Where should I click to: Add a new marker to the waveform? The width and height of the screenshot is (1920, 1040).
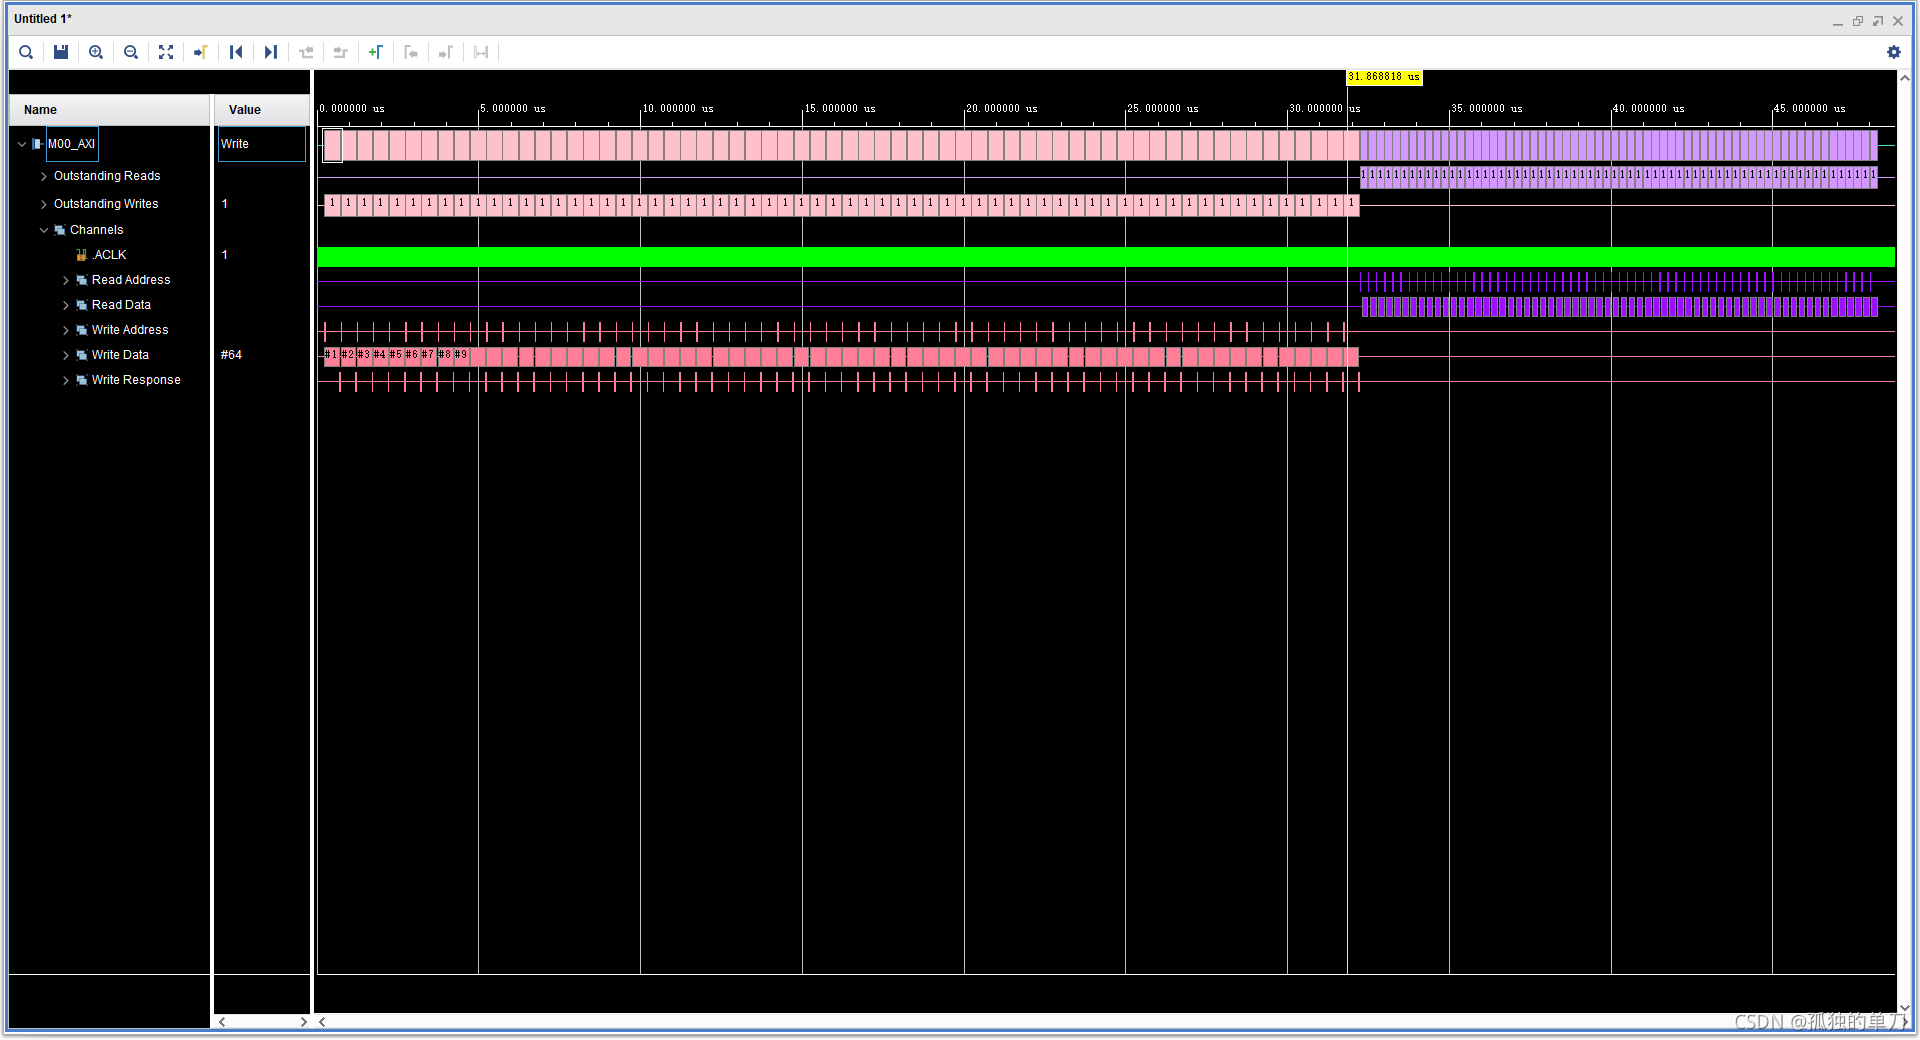376,52
